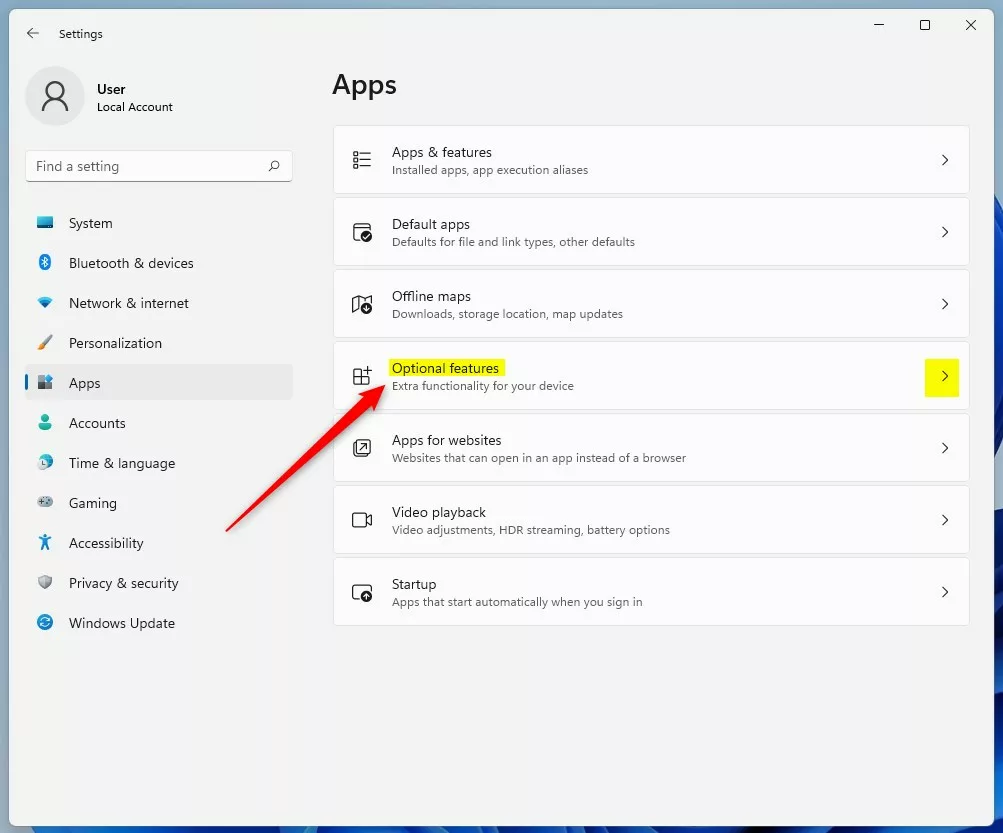Open Optional features title
This screenshot has height=833, width=1003.
pos(445,368)
